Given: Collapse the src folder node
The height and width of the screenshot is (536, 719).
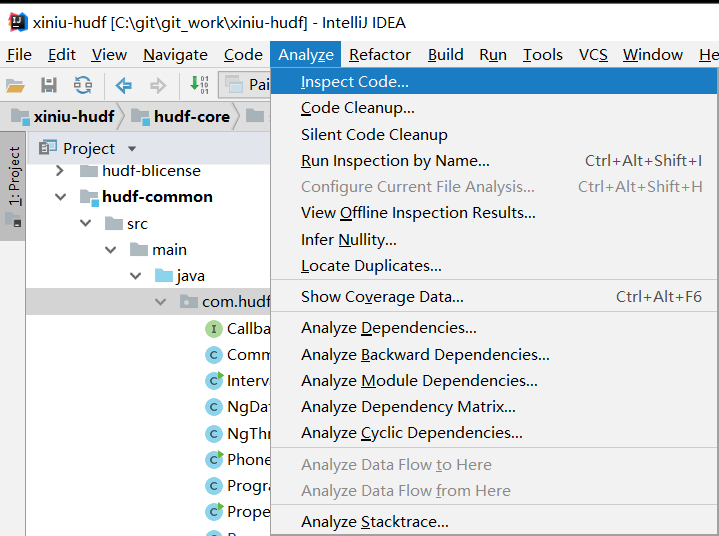Looking at the screenshot, I should [85, 224].
